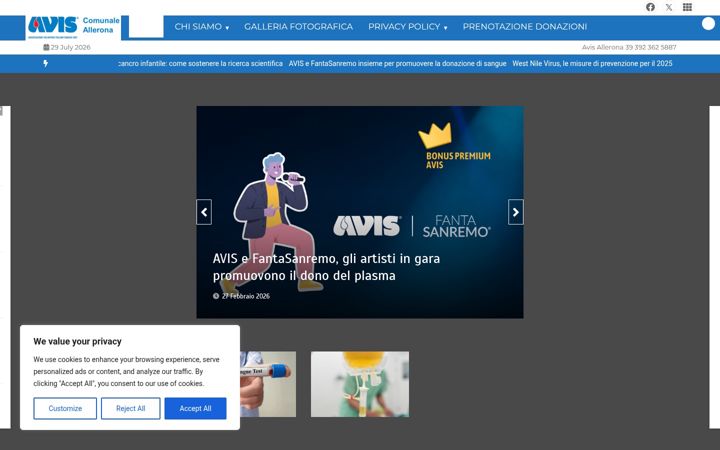Open the blood test tube thumbnail
720x450 pixels.
pos(268,384)
